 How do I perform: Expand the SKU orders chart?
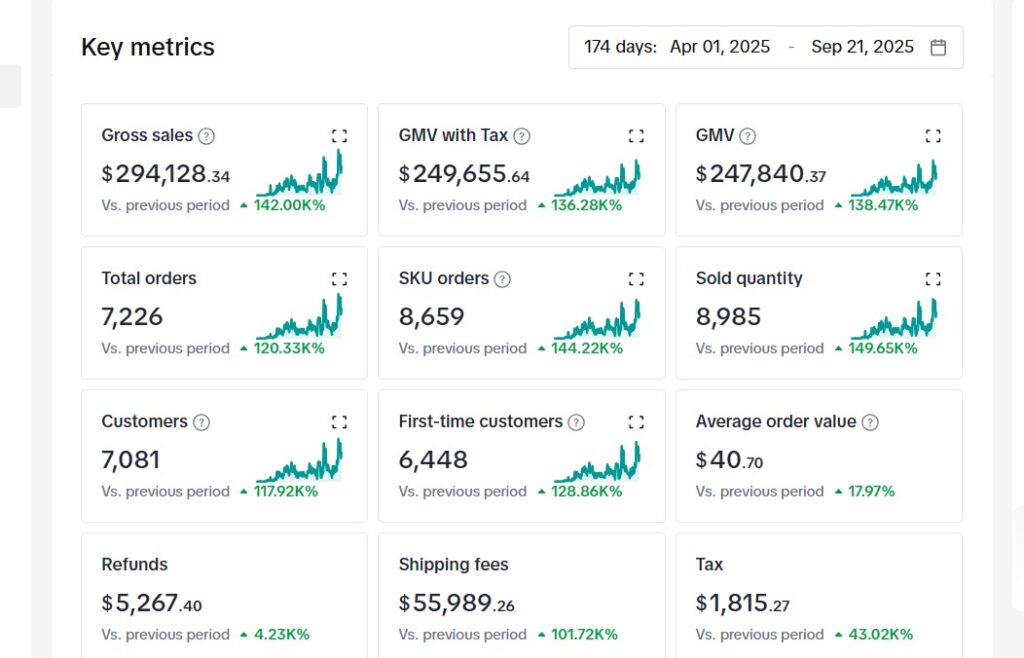click(636, 279)
